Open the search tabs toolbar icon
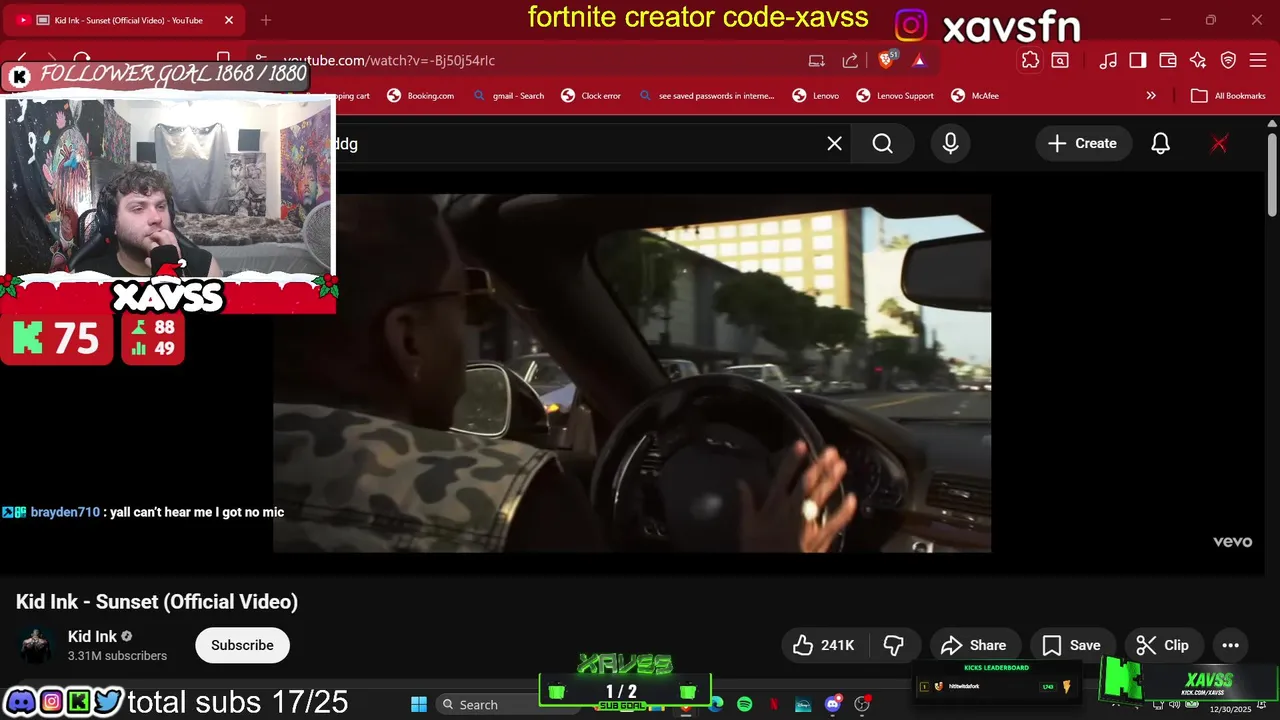The image size is (1280, 720). click(x=1060, y=60)
